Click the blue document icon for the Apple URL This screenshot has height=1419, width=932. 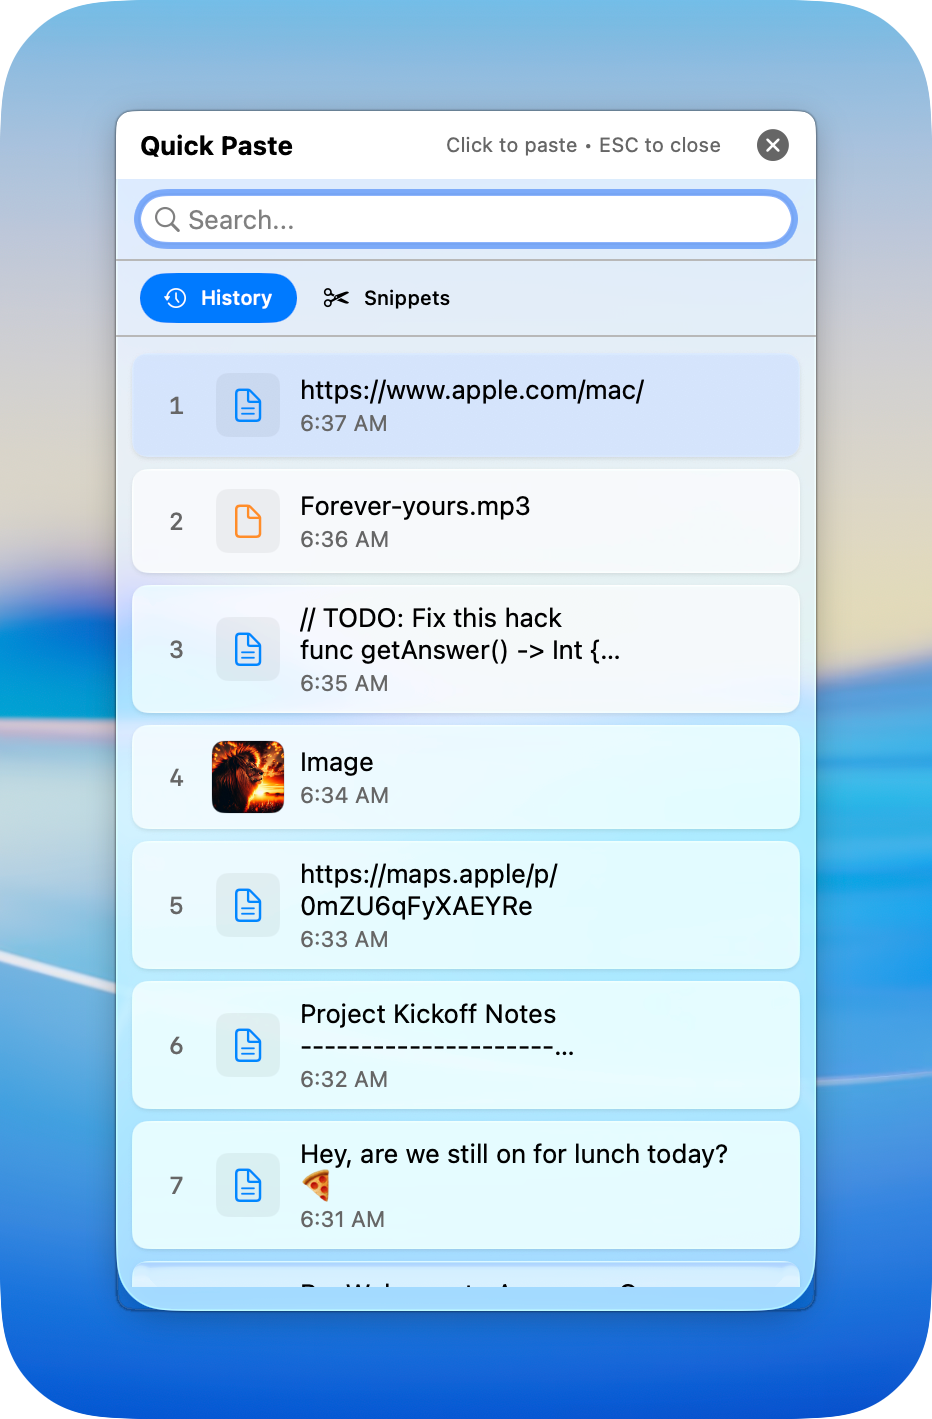point(247,405)
